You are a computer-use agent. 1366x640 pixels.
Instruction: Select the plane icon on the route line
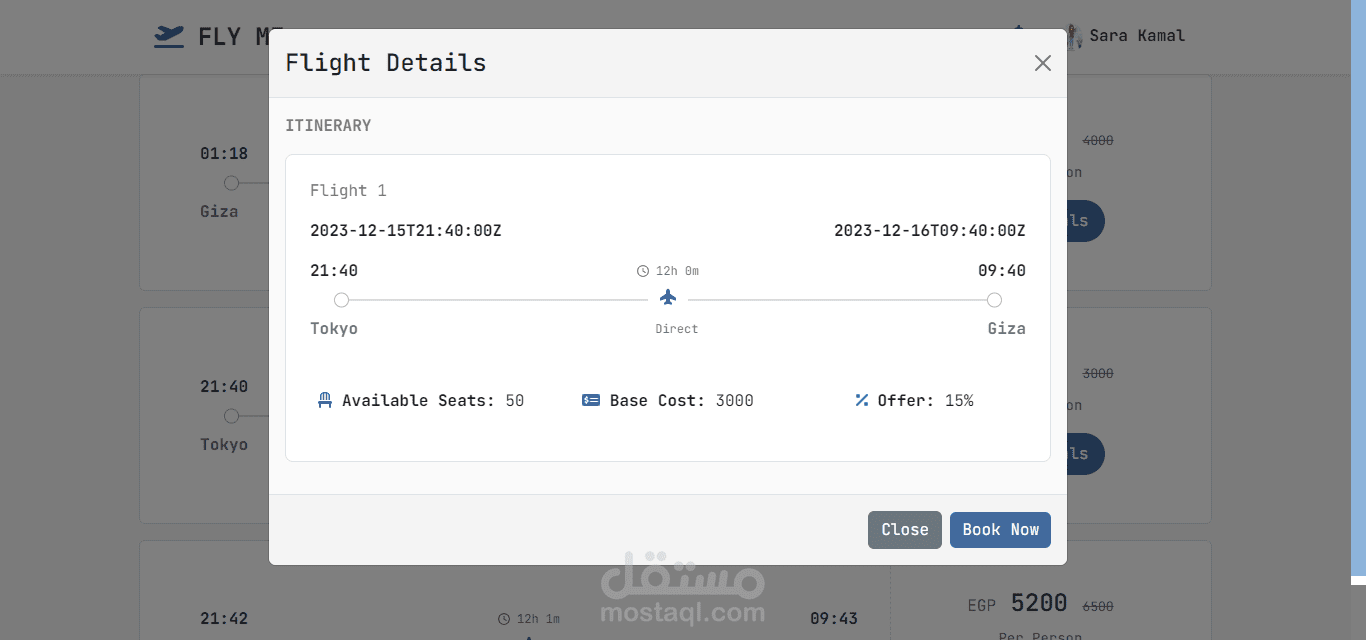pyautogui.click(x=668, y=297)
